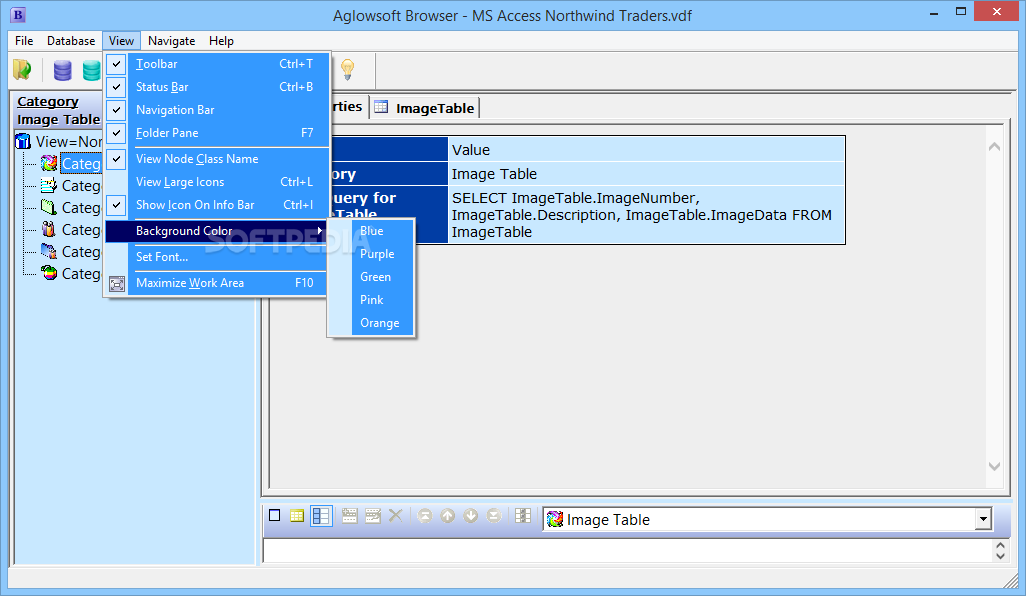Viewport: 1026px width, 596px height.
Task: Click the open folder icon in toolbar
Action: tap(22, 69)
